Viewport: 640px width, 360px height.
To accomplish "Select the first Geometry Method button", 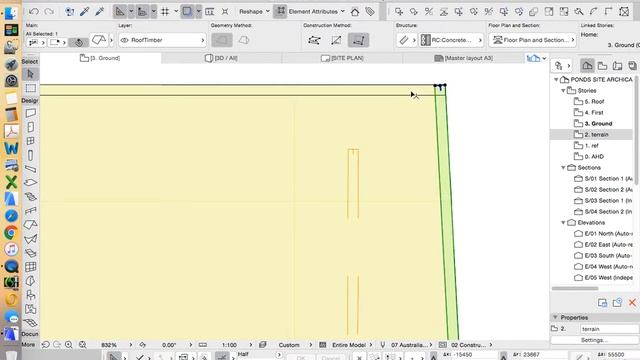I will pyautogui.click(x=222, y=40).
